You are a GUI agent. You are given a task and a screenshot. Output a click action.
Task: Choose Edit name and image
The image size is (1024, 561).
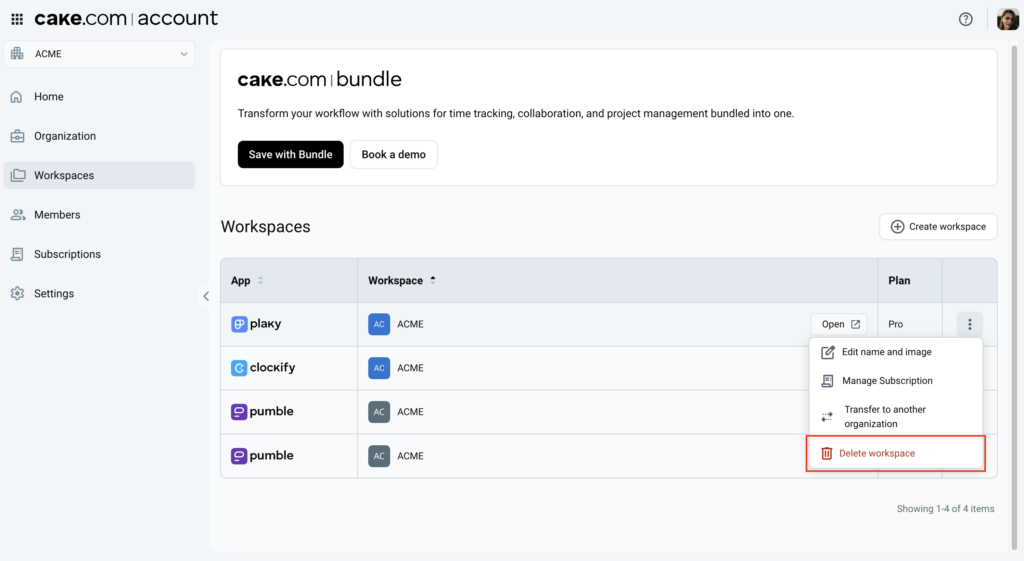[896, 352]
